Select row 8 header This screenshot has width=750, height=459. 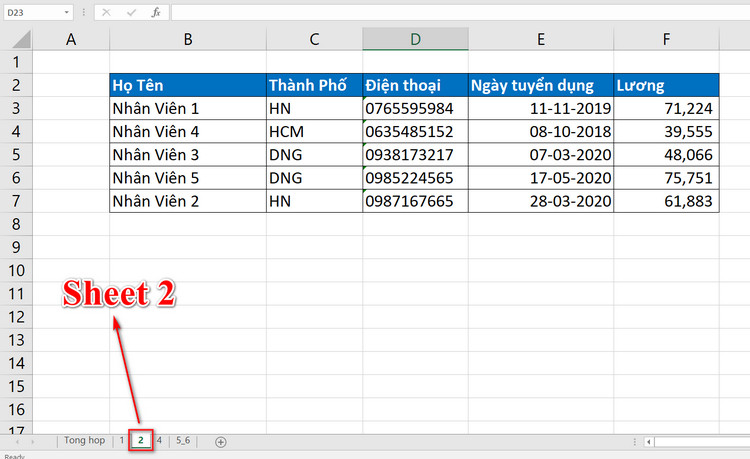coord(16,224)
